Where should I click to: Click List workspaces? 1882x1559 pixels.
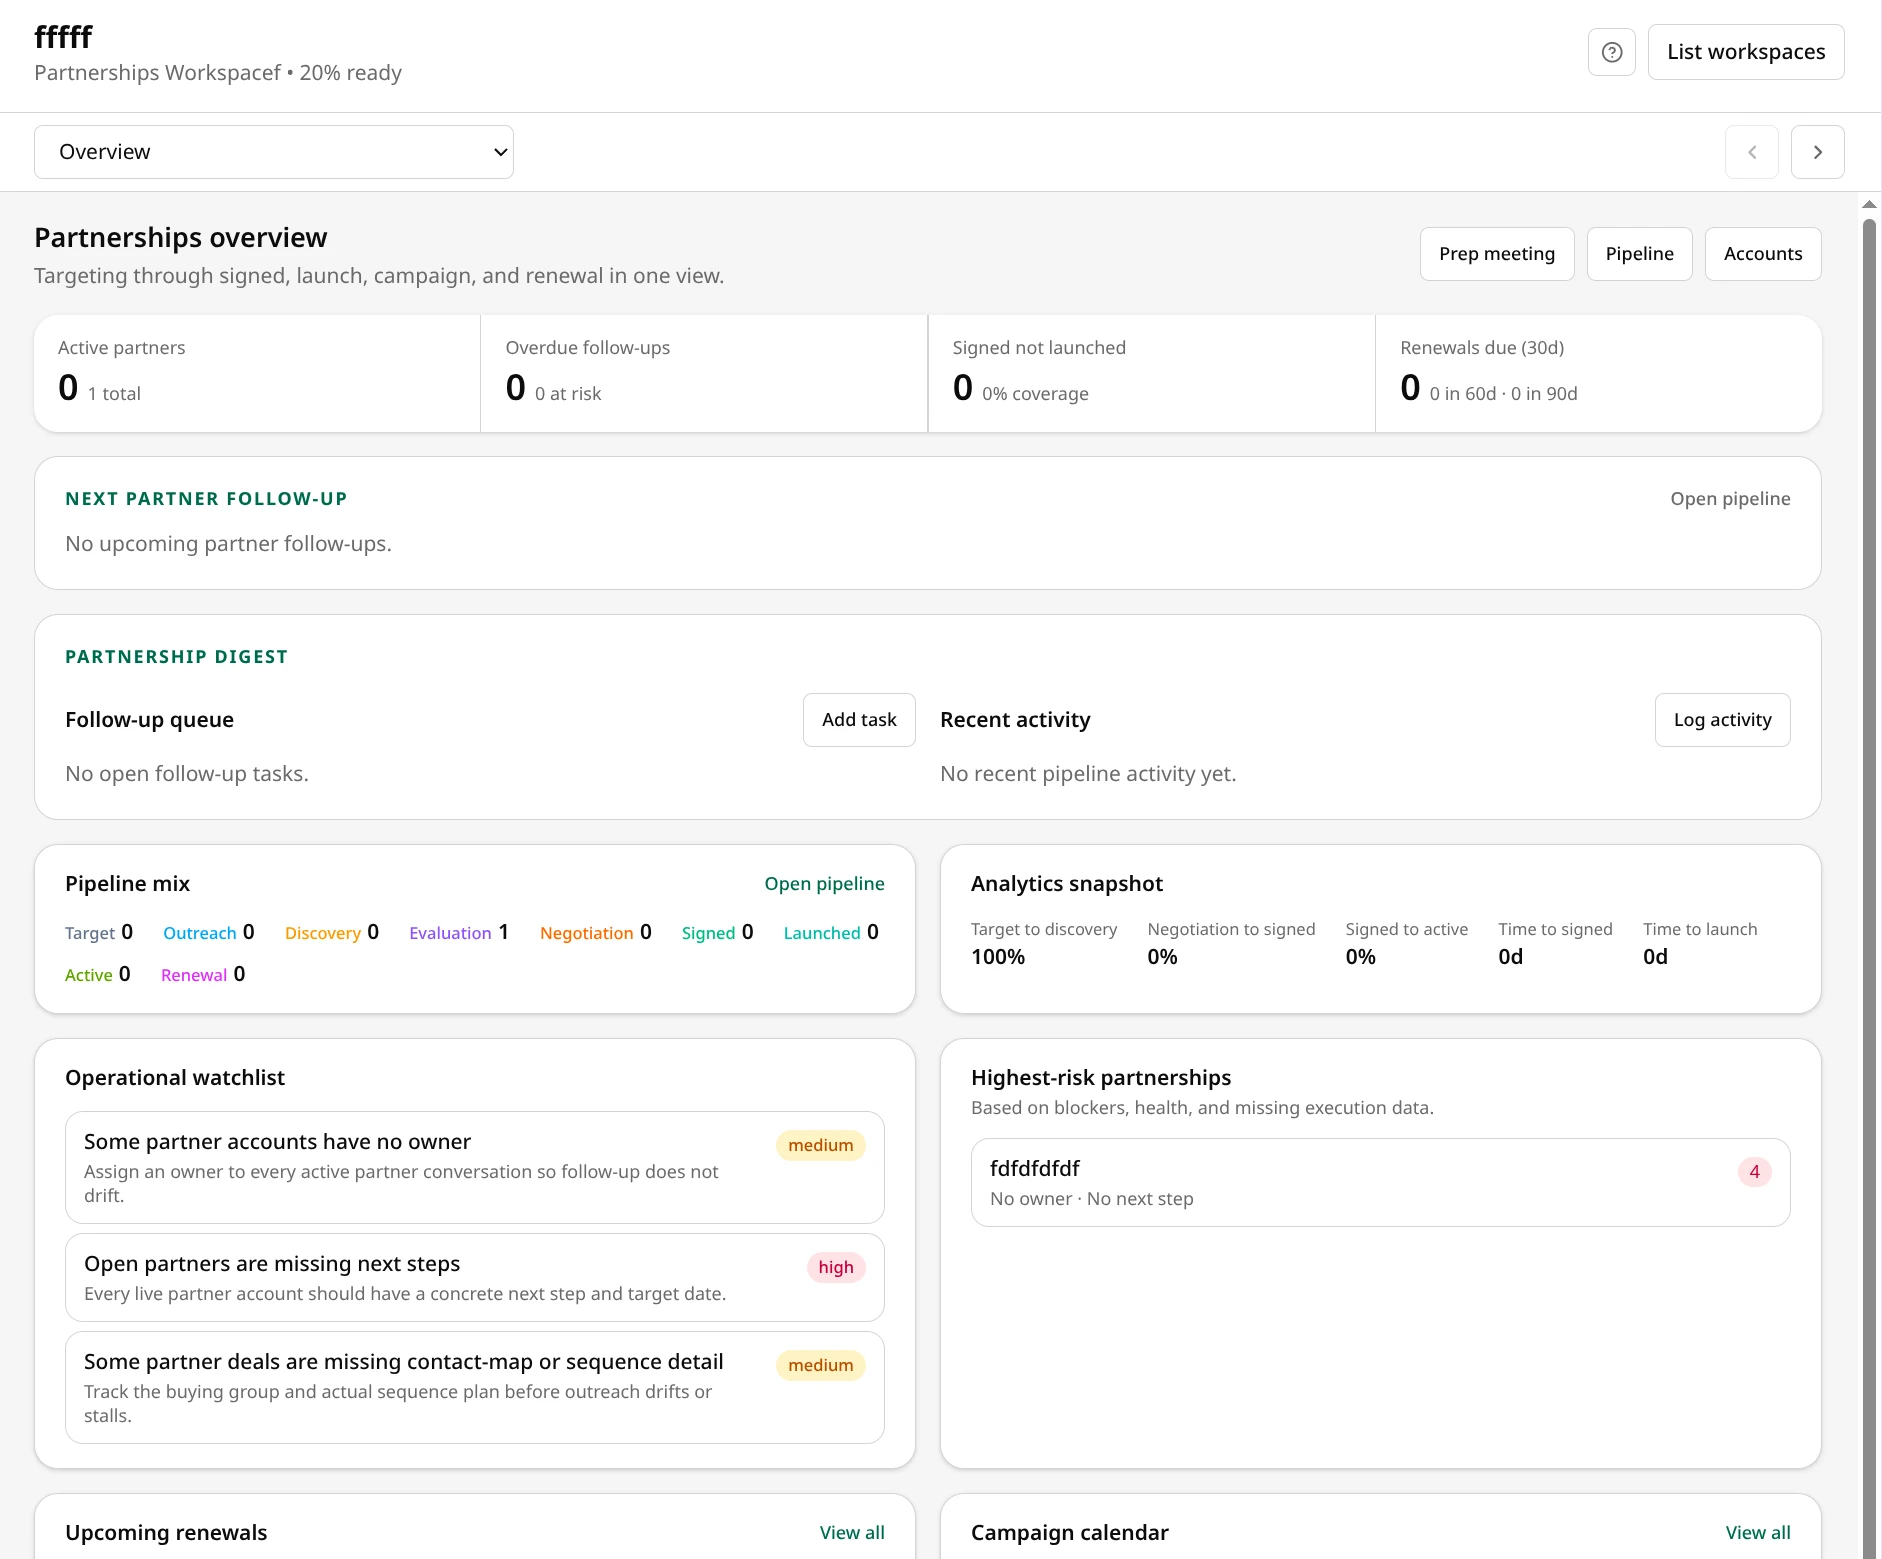(x=1746, y=51)
